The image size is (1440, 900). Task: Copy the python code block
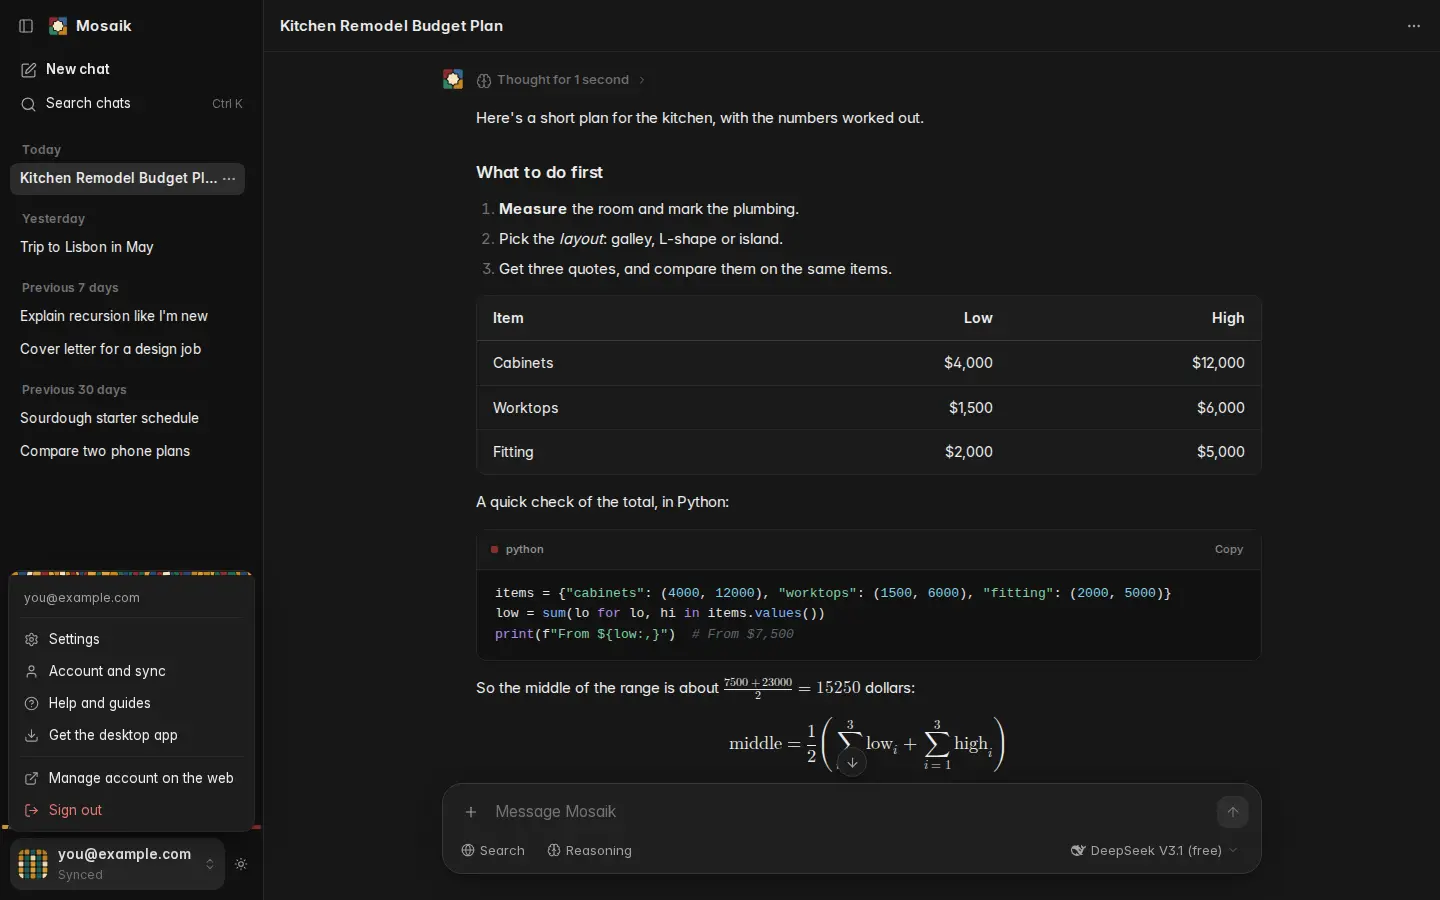(1229, 550)
